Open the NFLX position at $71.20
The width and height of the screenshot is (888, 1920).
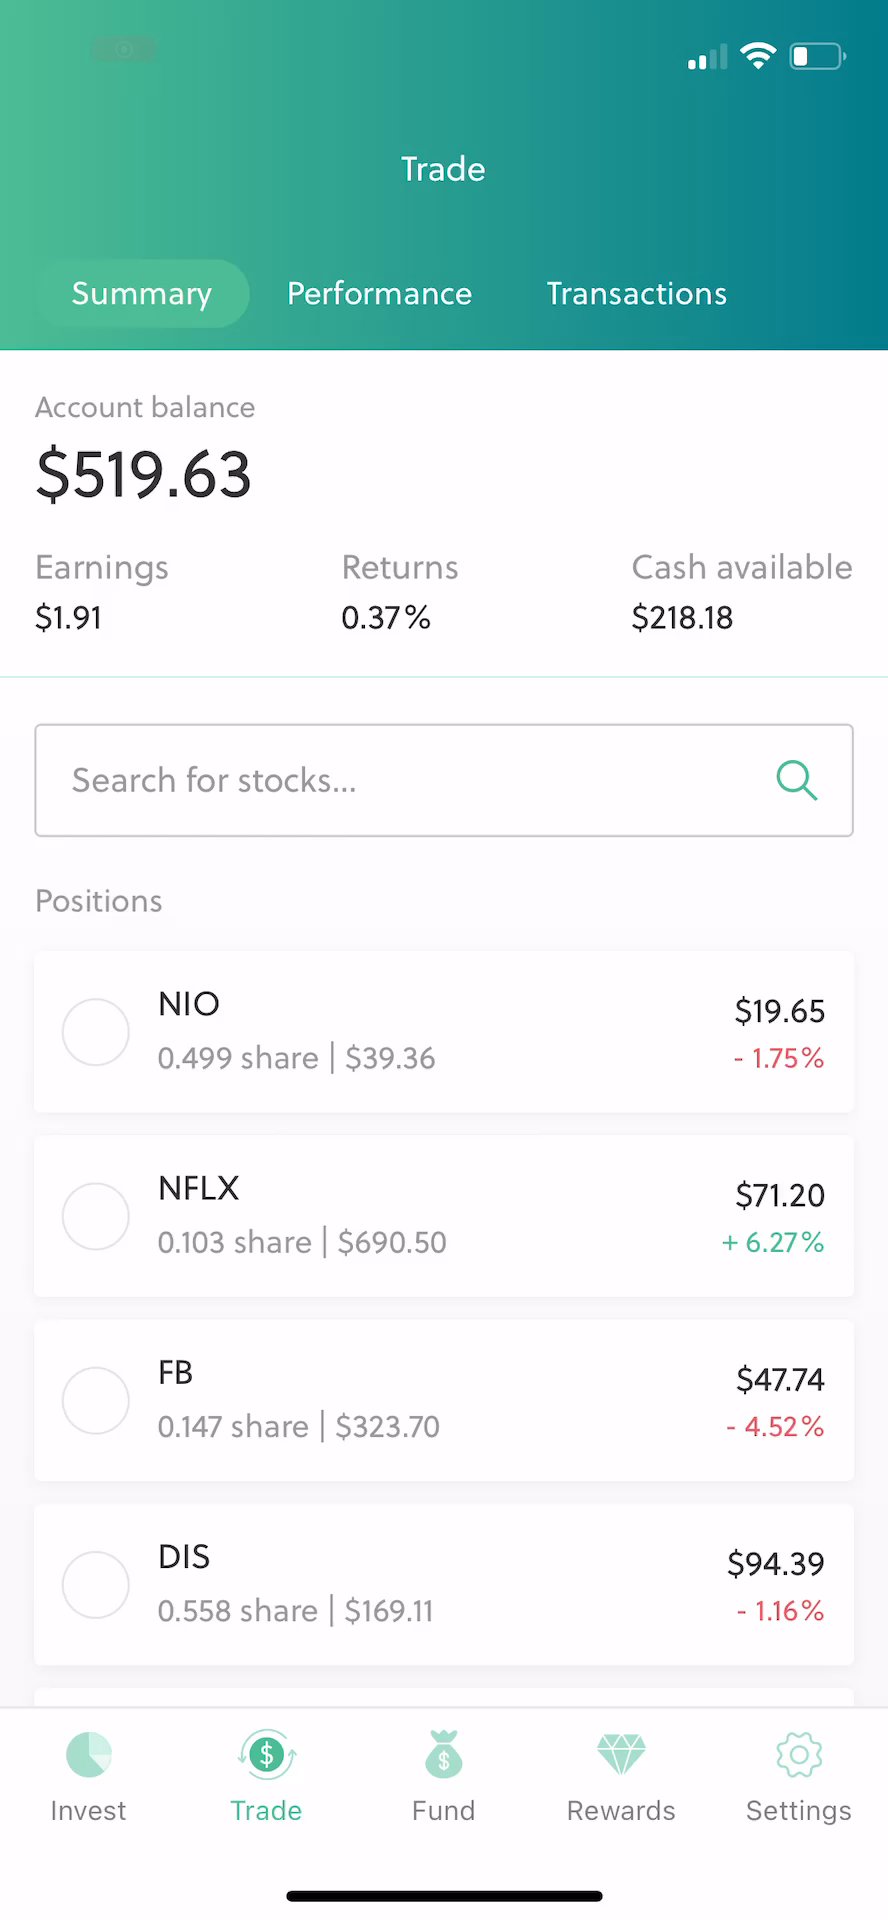pos(444,1216)
